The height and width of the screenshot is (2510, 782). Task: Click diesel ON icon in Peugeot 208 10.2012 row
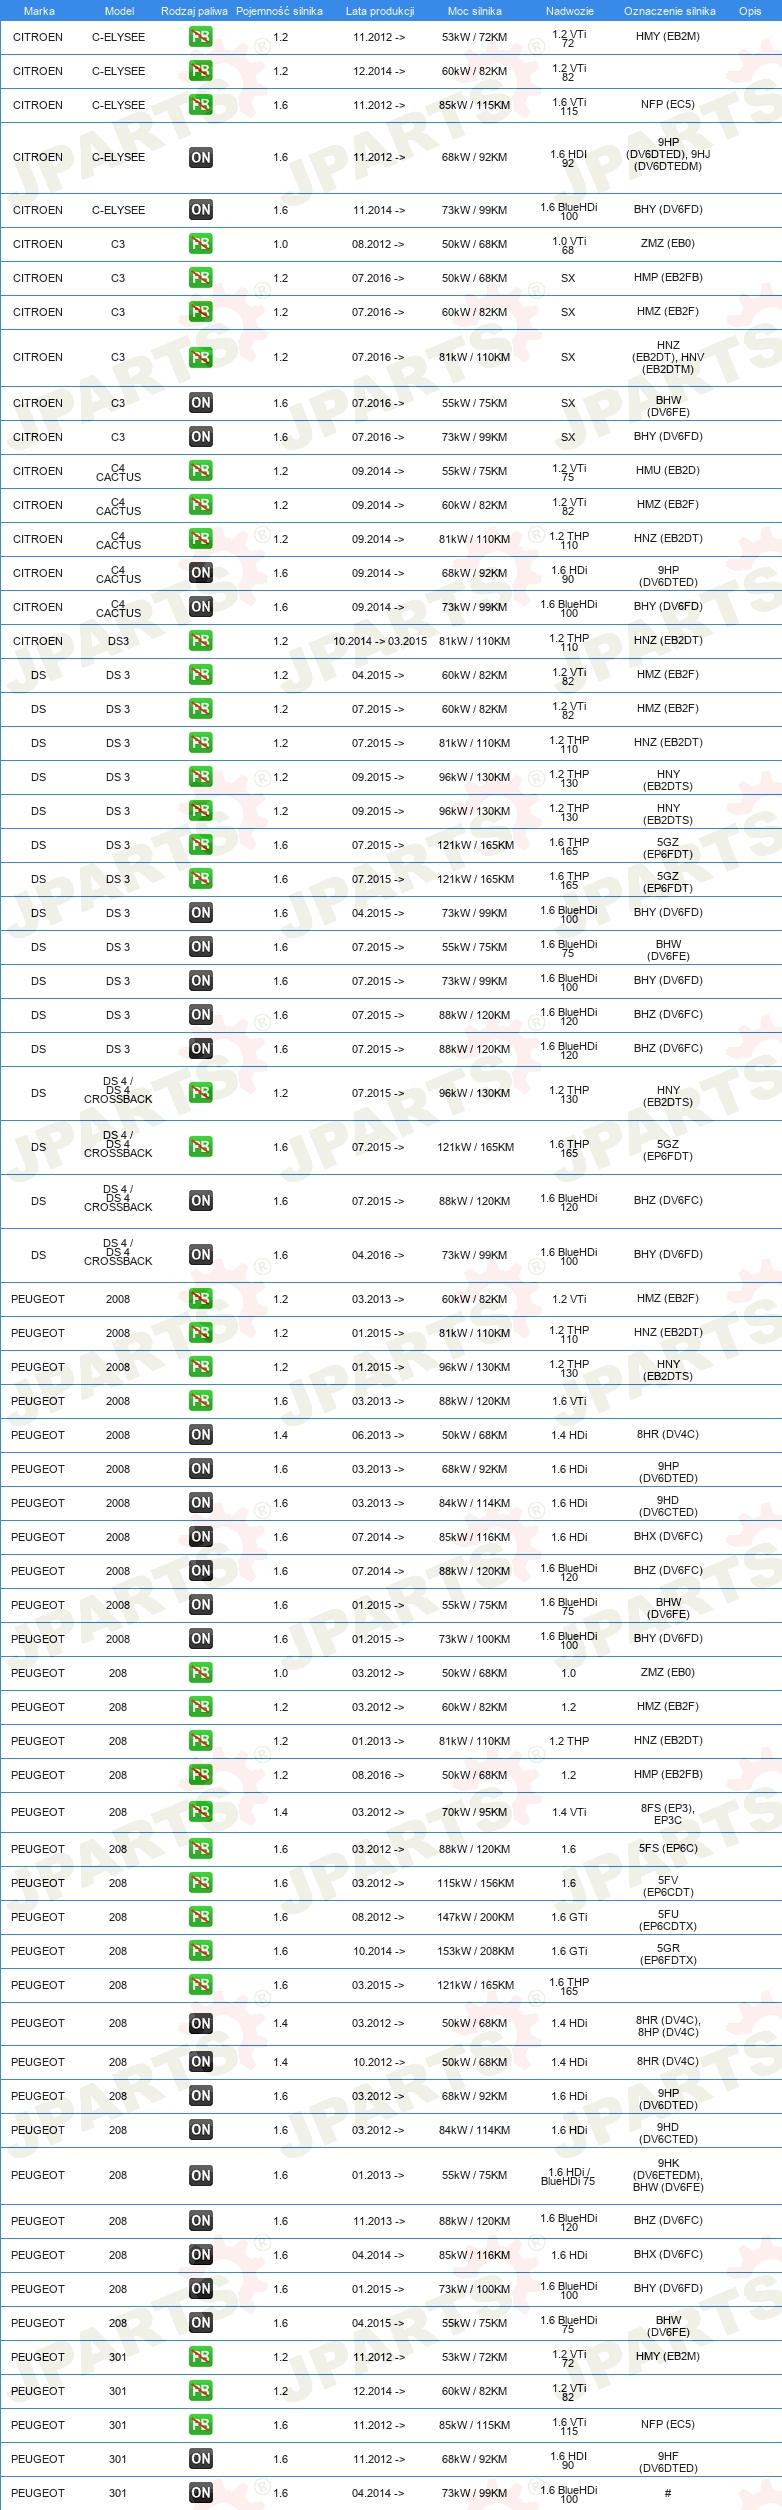coord(201,2062)
